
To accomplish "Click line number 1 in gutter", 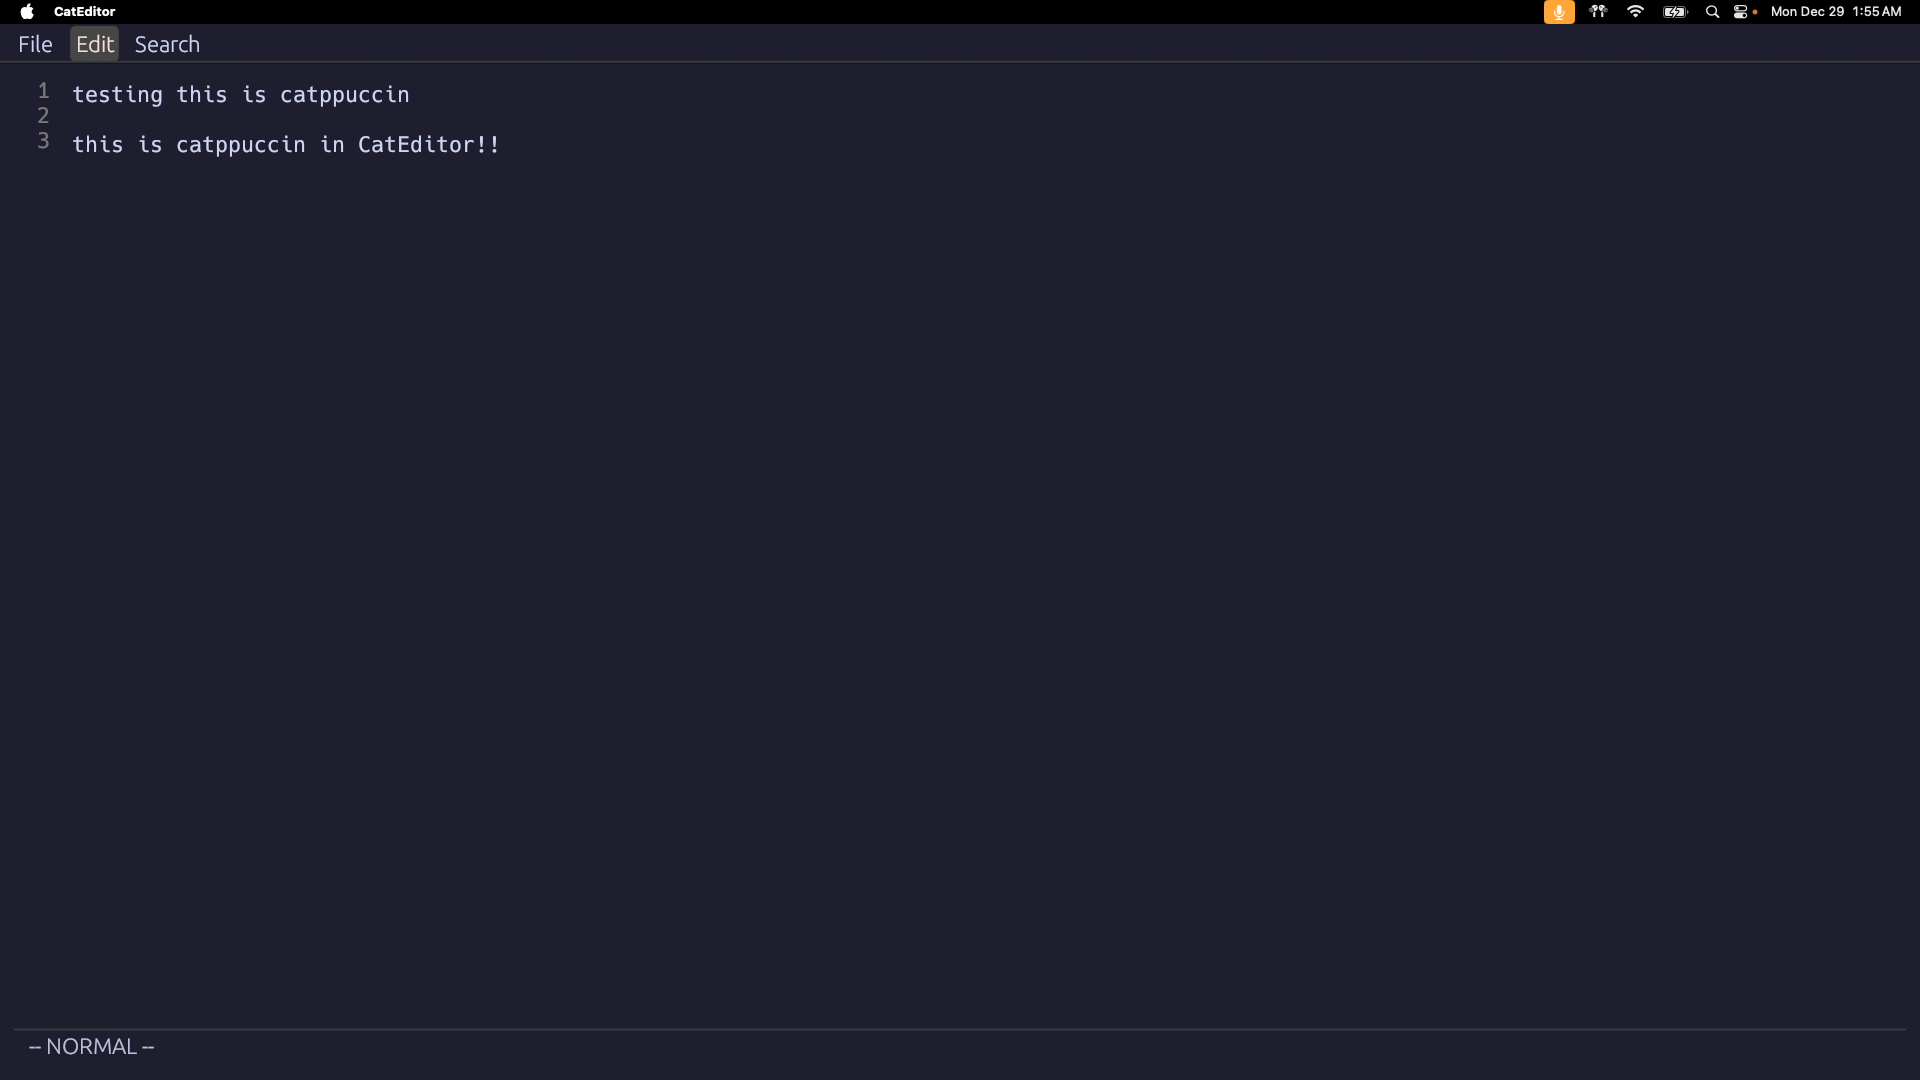I will (x=43, y=91).
